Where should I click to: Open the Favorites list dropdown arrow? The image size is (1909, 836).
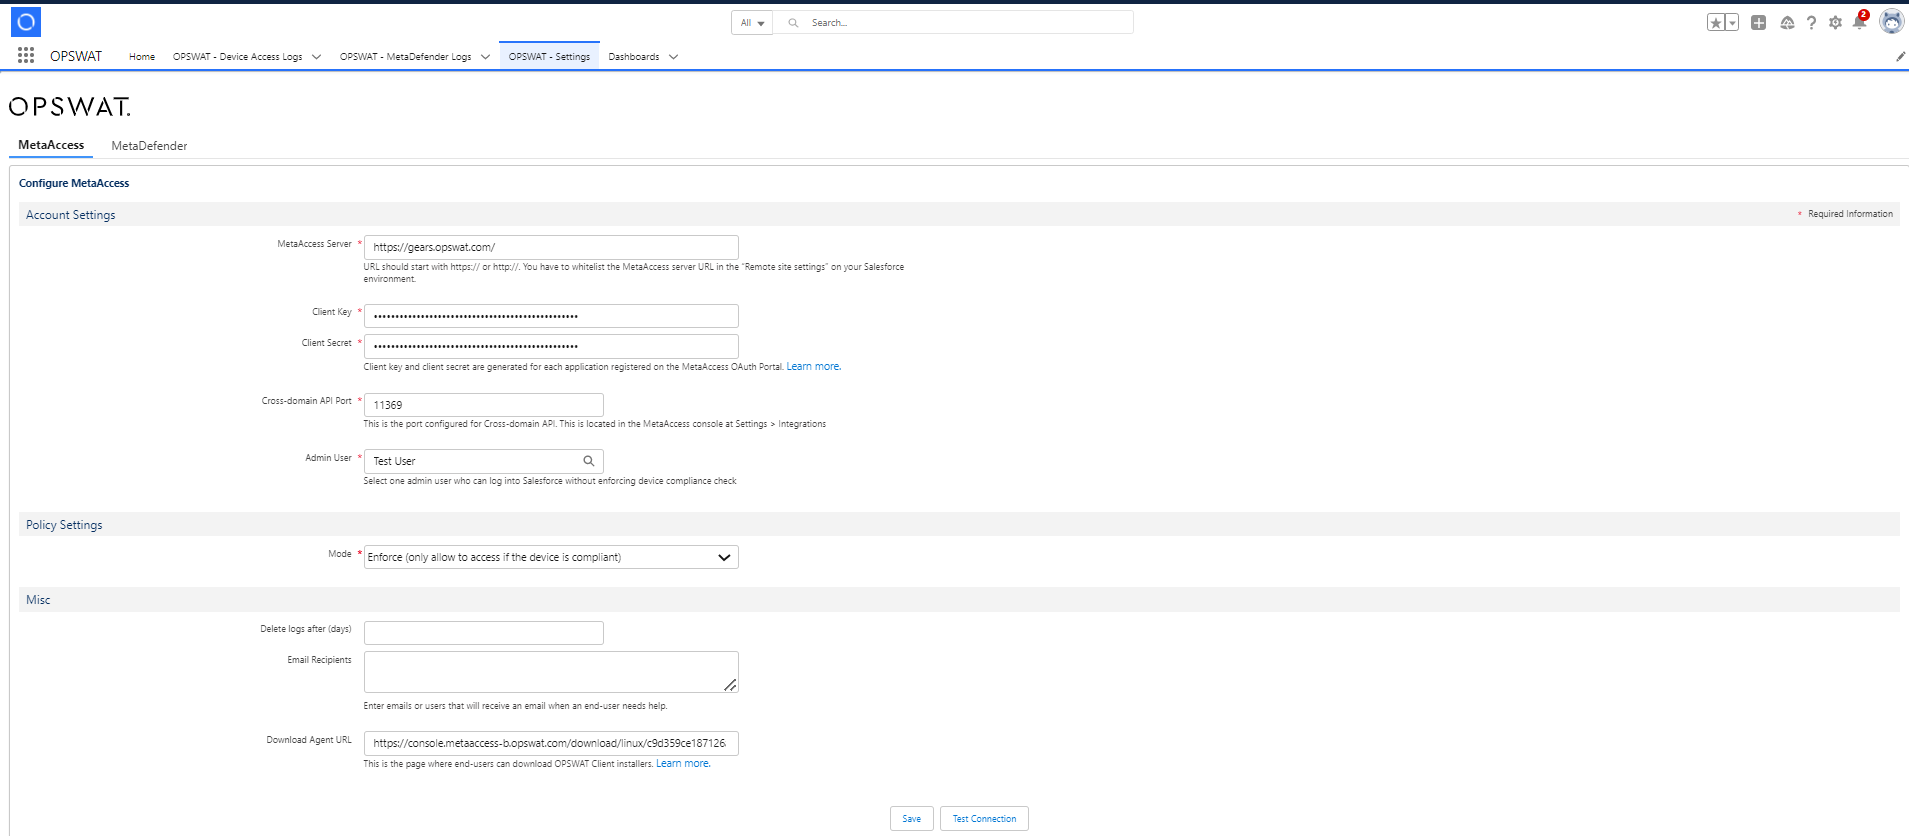pos(1732,23)
